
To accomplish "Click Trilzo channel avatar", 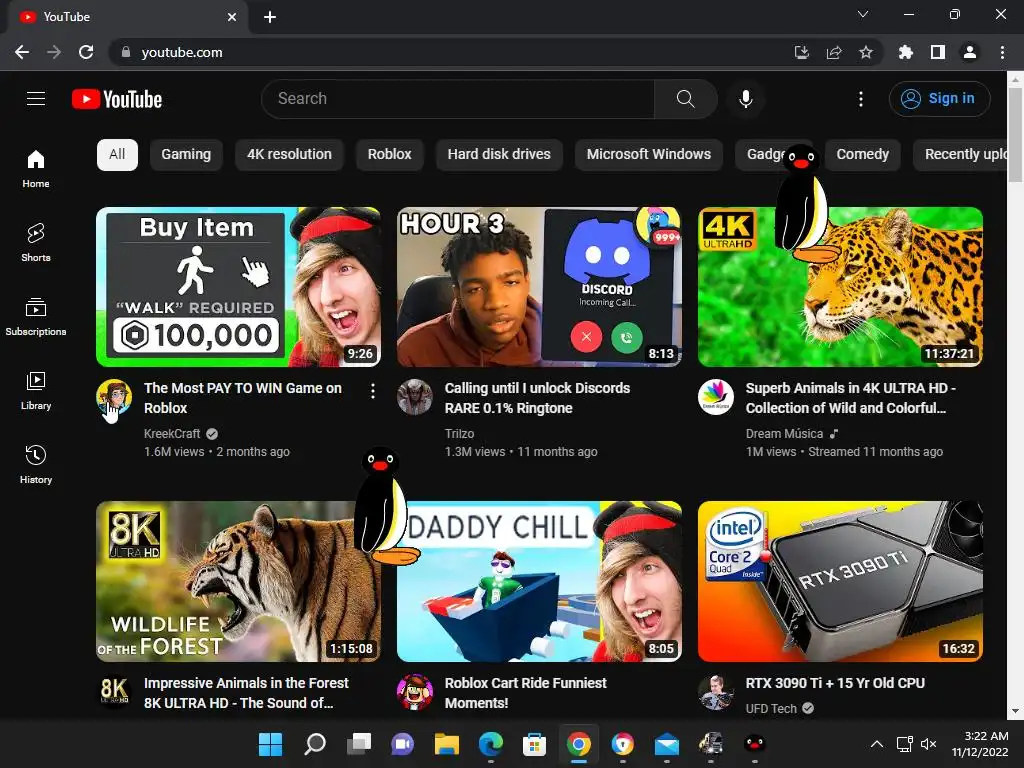I will point(415,397).
